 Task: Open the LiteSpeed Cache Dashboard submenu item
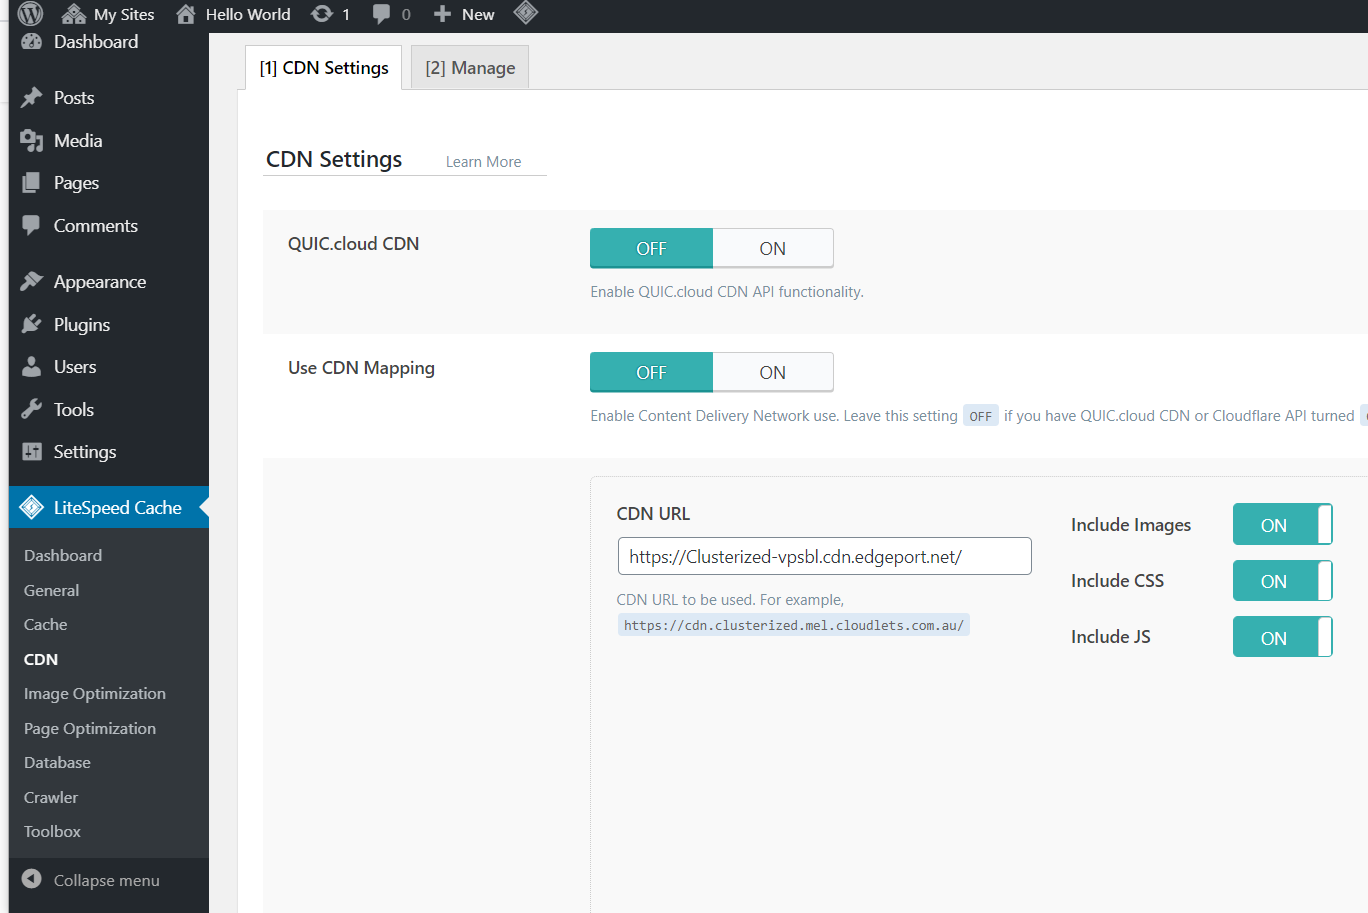(63, 555)
